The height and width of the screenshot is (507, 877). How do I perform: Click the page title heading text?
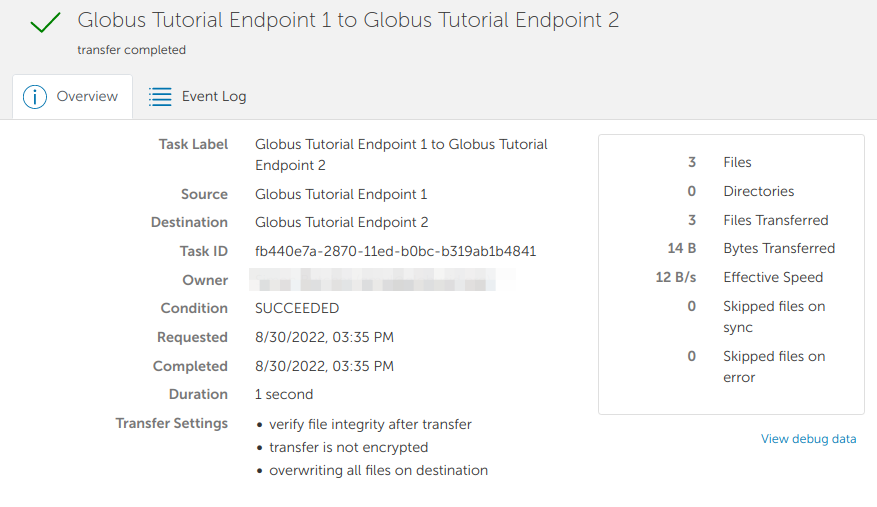click(x=348, y=20)
